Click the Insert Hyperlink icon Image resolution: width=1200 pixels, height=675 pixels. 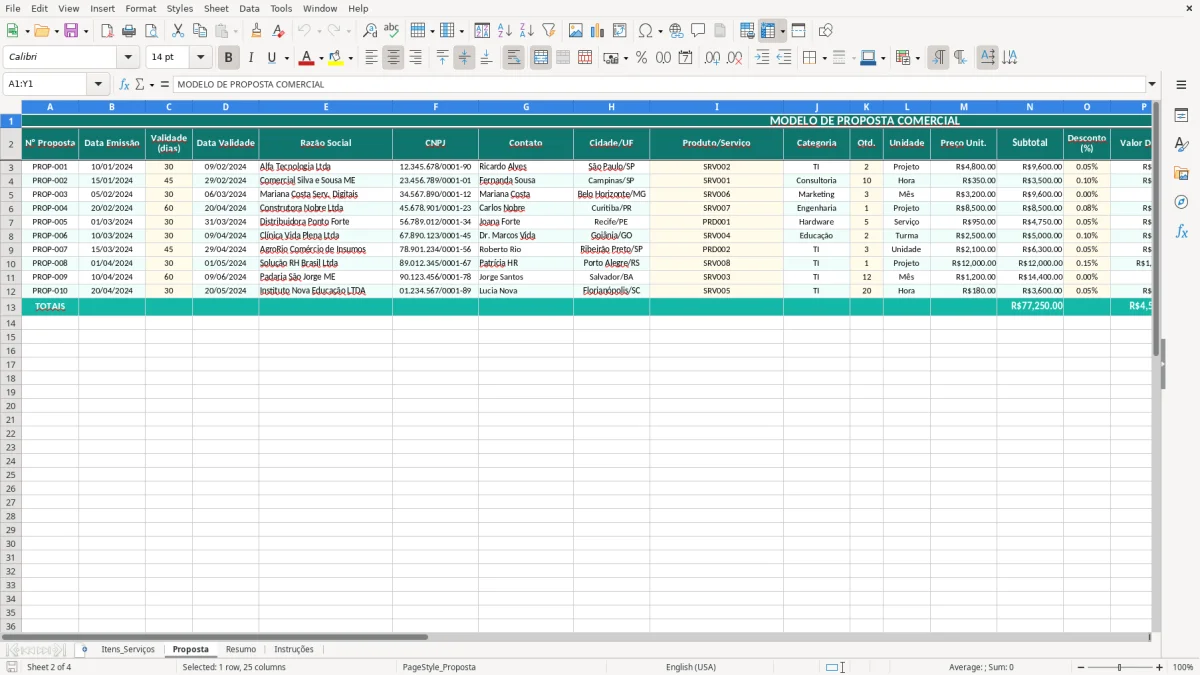click(x=677, y=31)
